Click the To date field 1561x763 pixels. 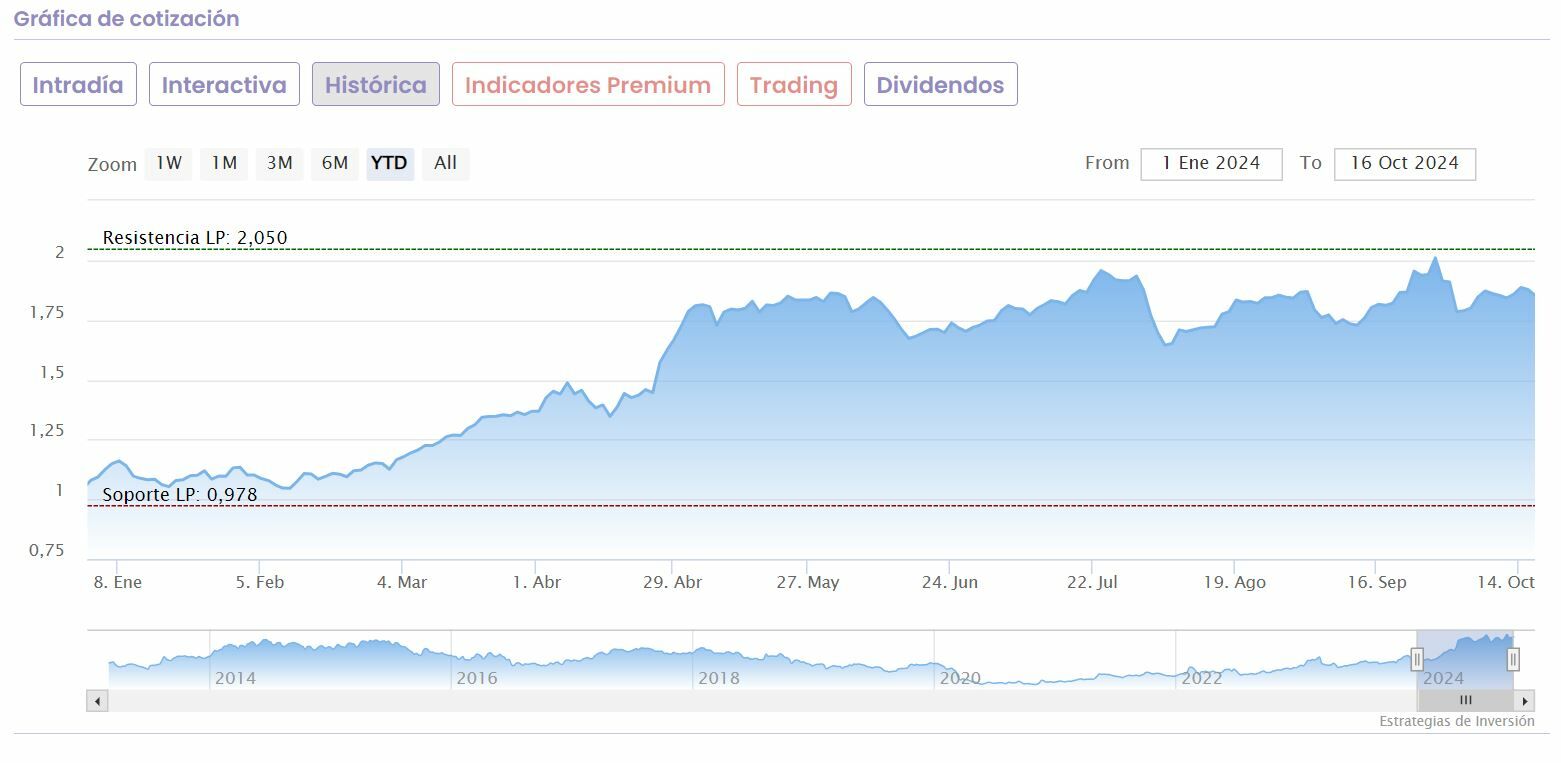pos(1404,164)
